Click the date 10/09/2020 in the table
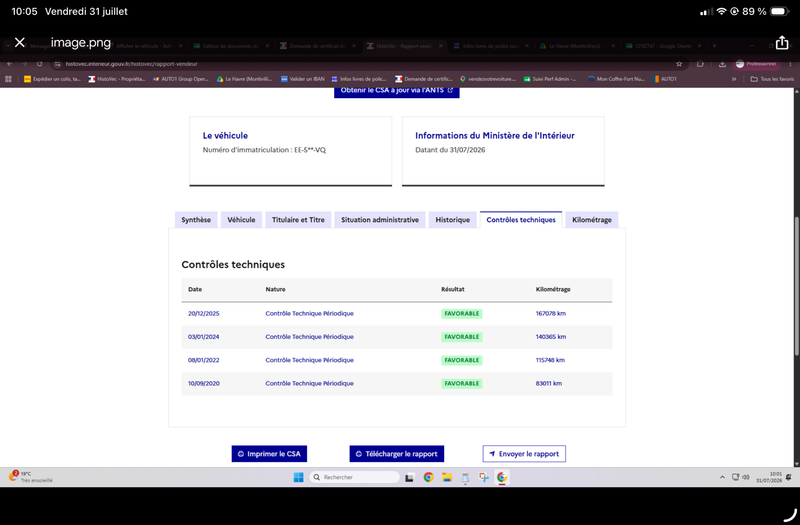The height and width of the screenshot is (525, 800). tap(204, 384)
